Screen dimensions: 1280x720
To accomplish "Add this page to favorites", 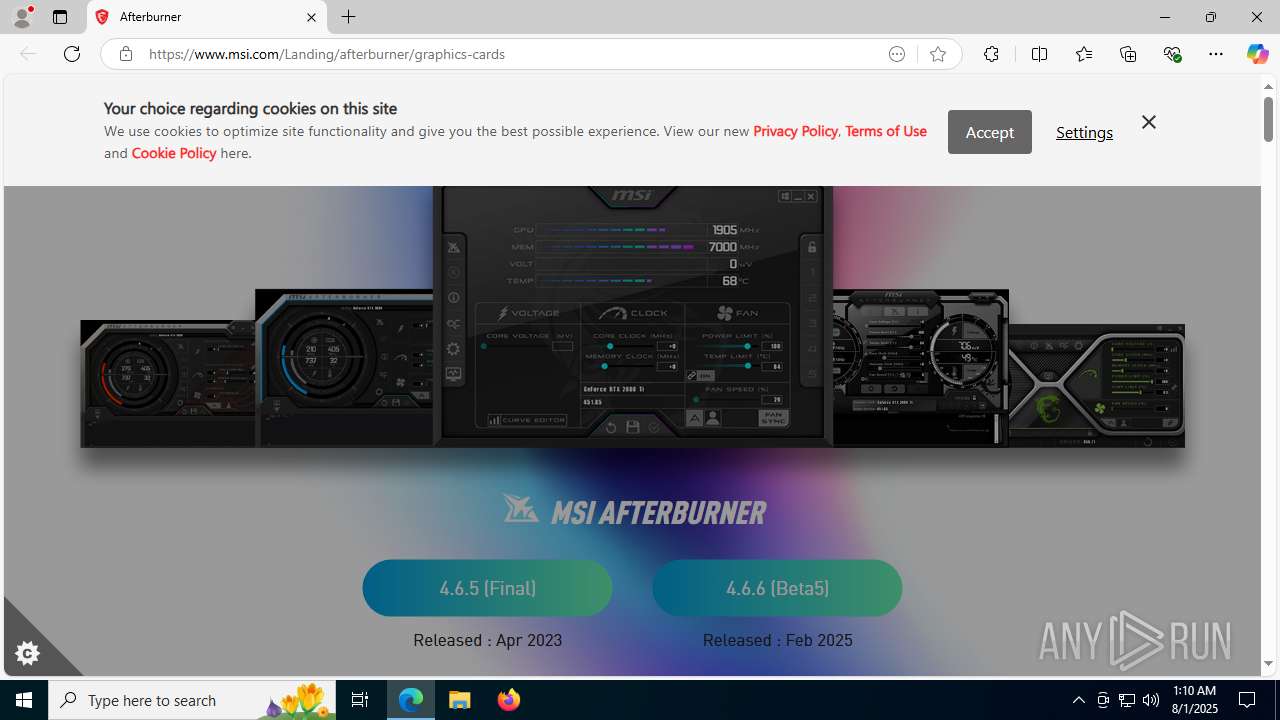I will pyautogui.click(x=938, y=54).
